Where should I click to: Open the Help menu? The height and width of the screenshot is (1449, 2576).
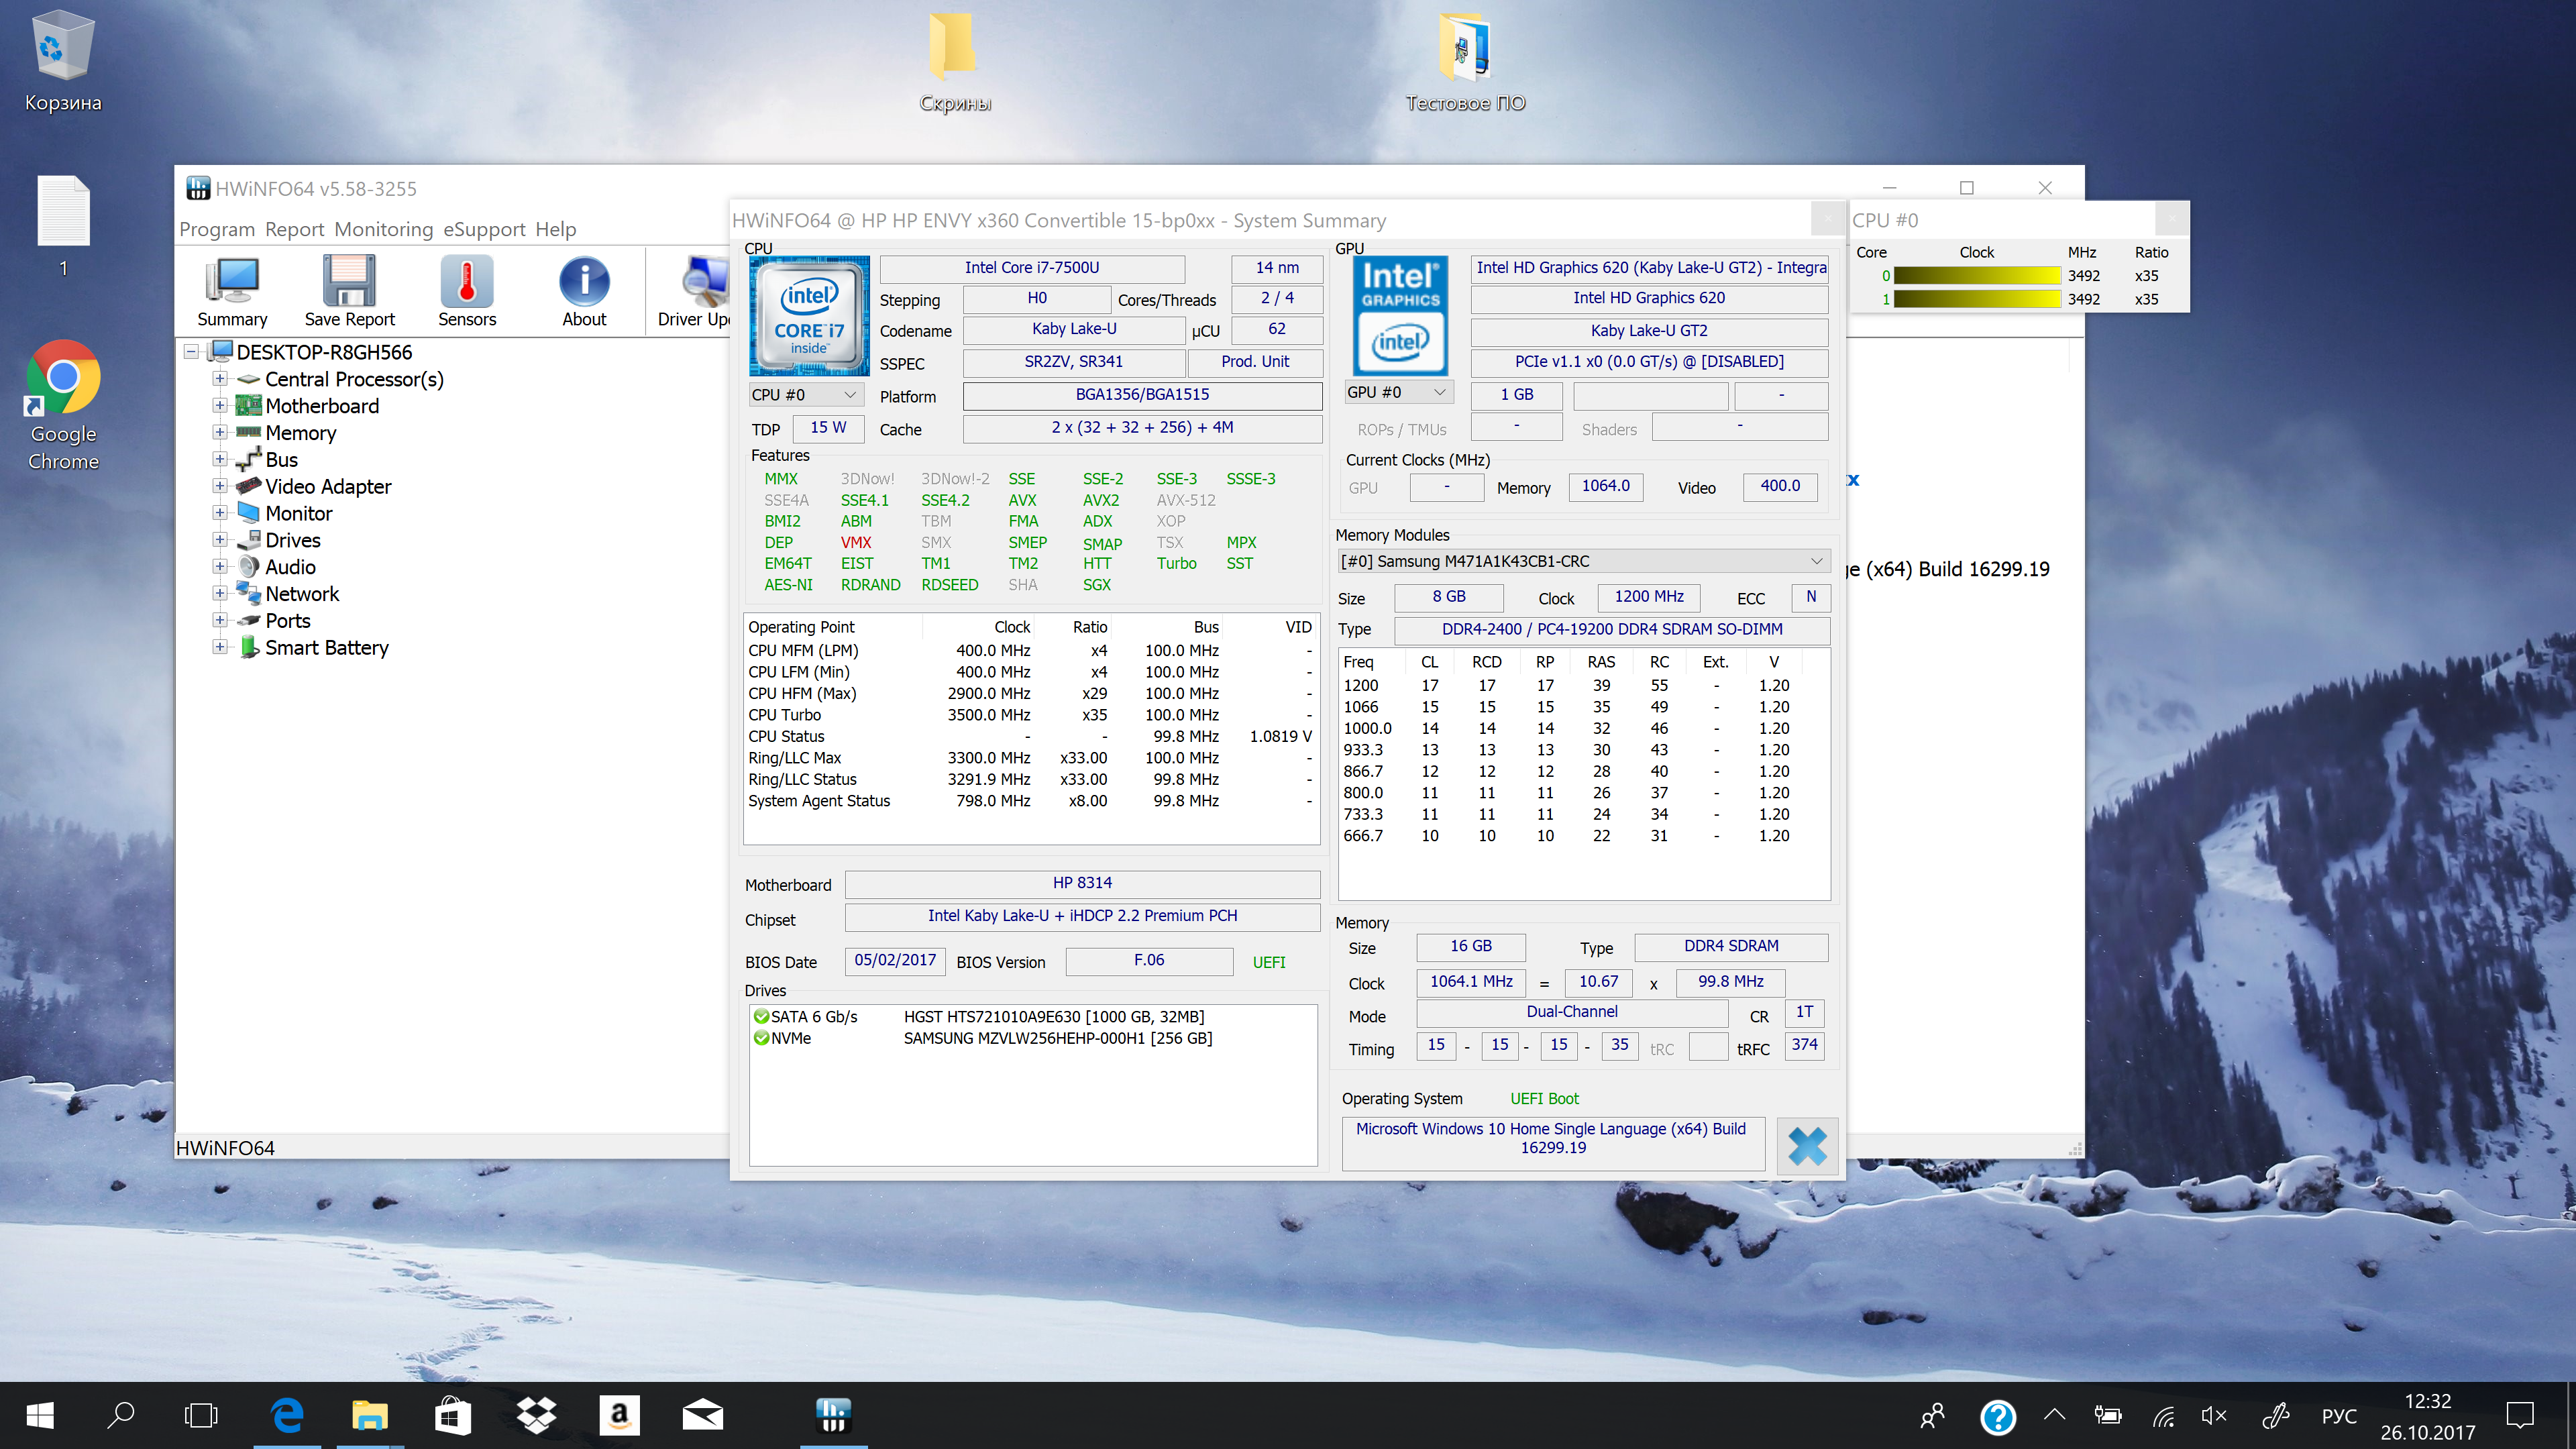556,229
